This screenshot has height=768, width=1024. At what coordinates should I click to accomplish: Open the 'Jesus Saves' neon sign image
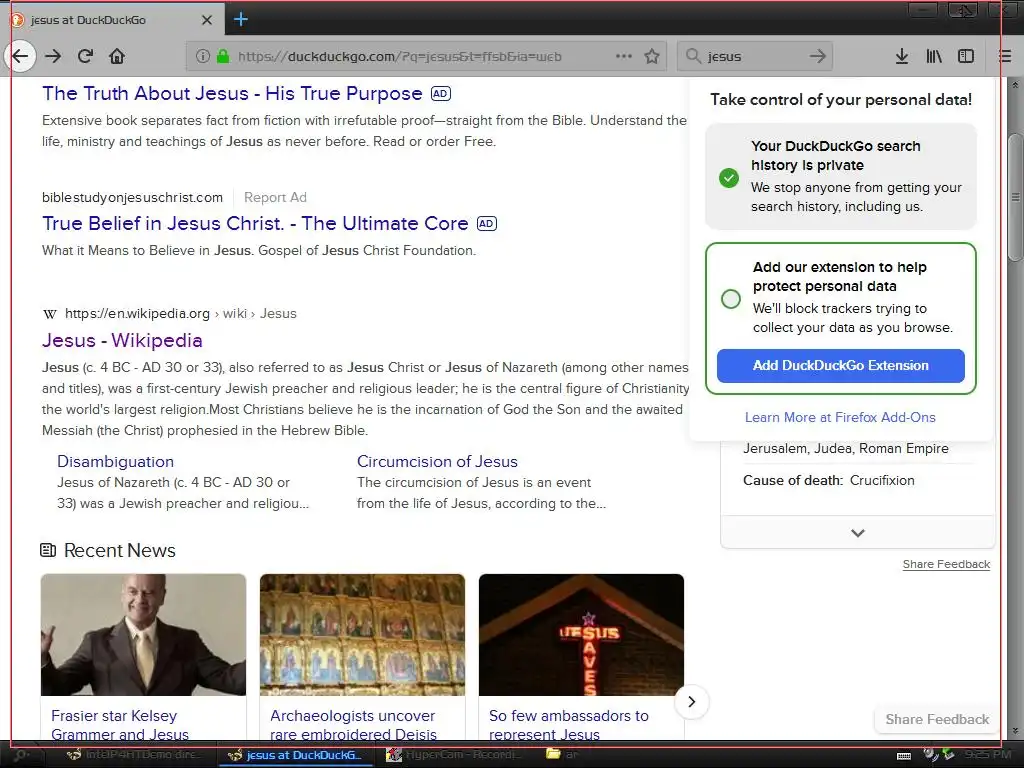pyautogui.click(x=581, y=635)
